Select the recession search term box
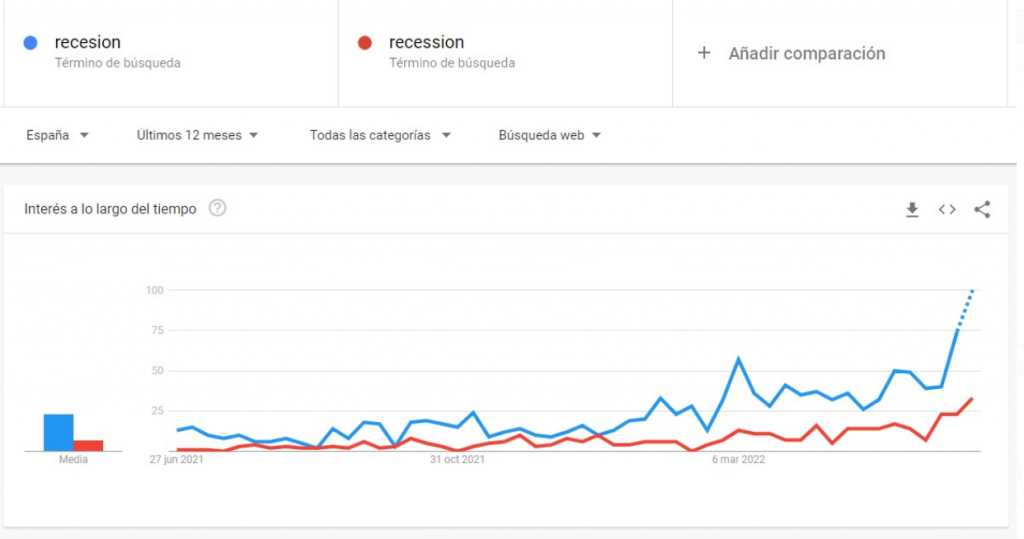The height and width of the screenshot is (539, 1024). click(x=505, y=52)
